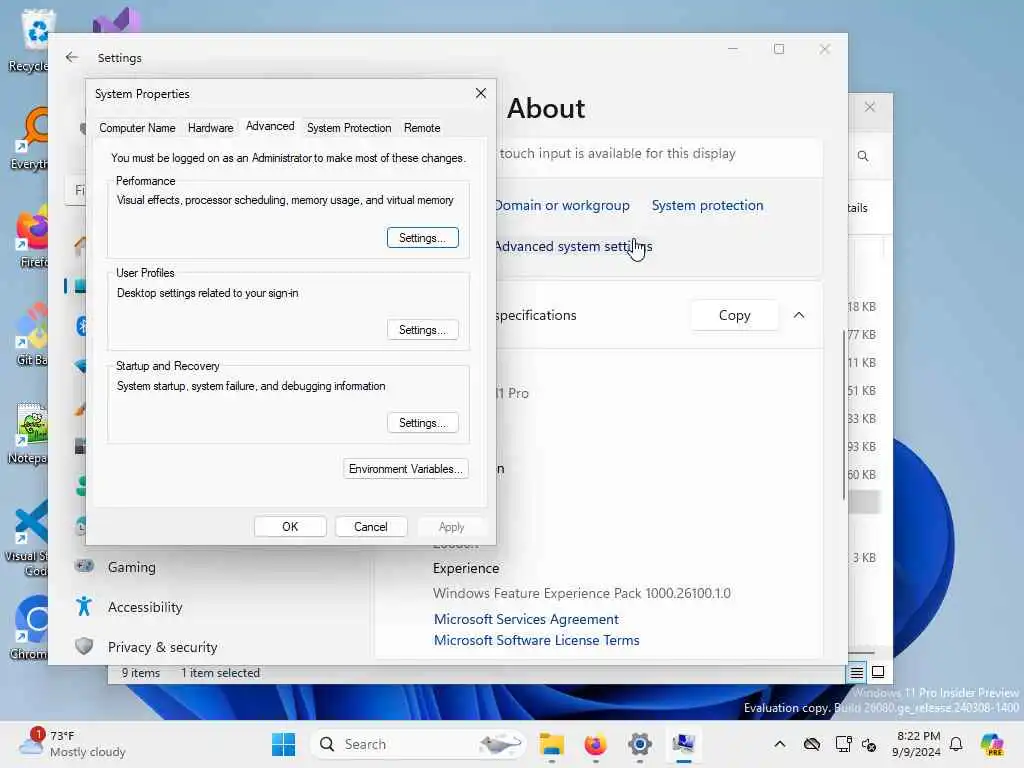Click the network display tray icon
The width and height of the screenshot is (1024, 768).
point(843,744)
